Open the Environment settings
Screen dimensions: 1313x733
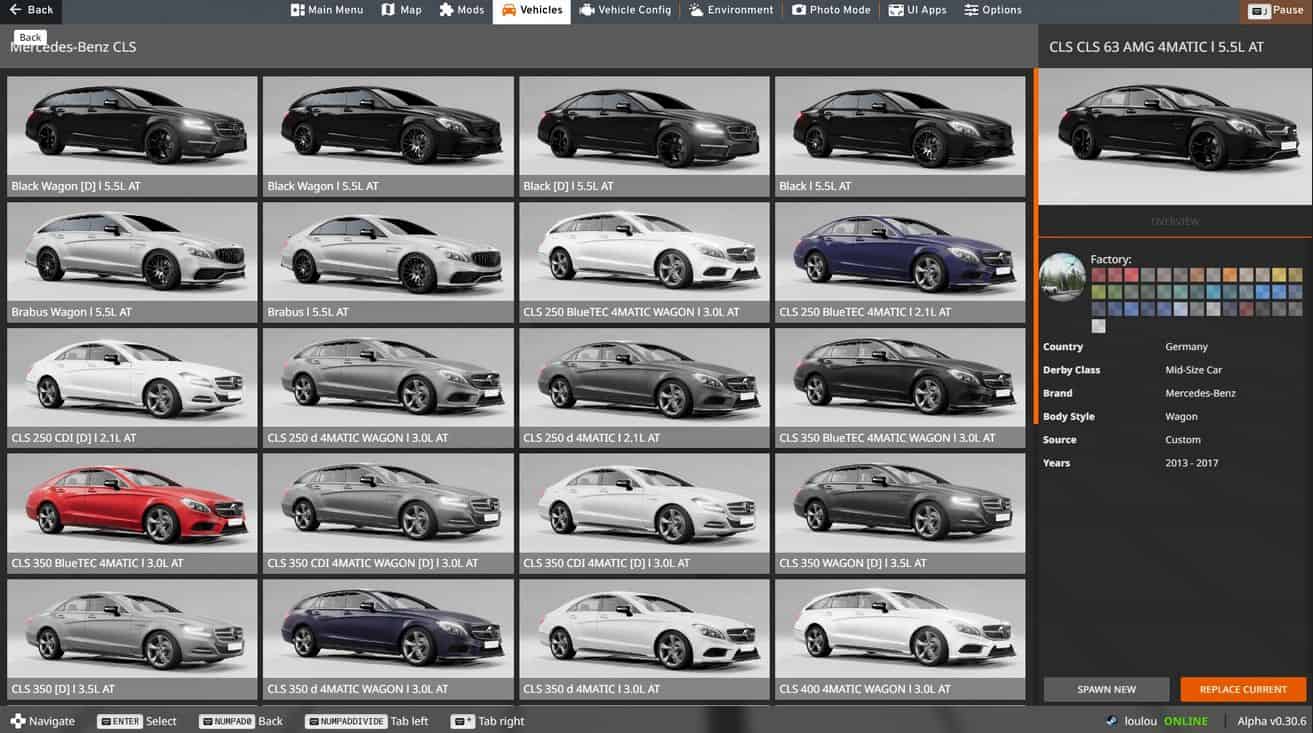tap(731, 10)
